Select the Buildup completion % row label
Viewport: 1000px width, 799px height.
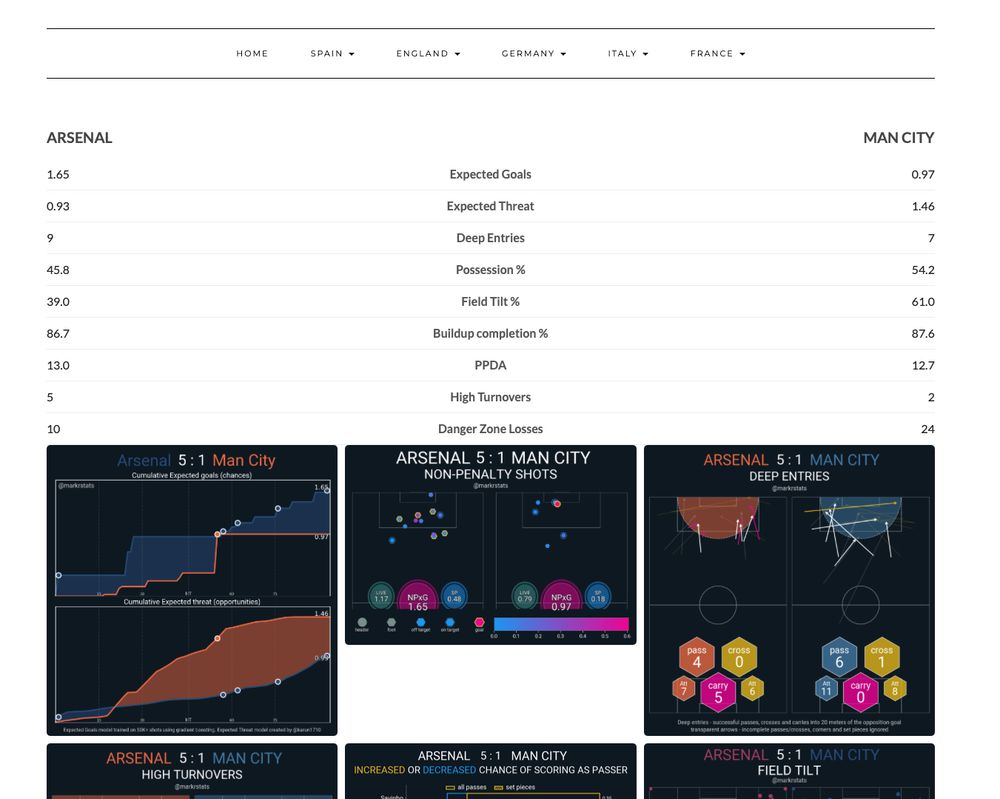[x=490, y=334]
